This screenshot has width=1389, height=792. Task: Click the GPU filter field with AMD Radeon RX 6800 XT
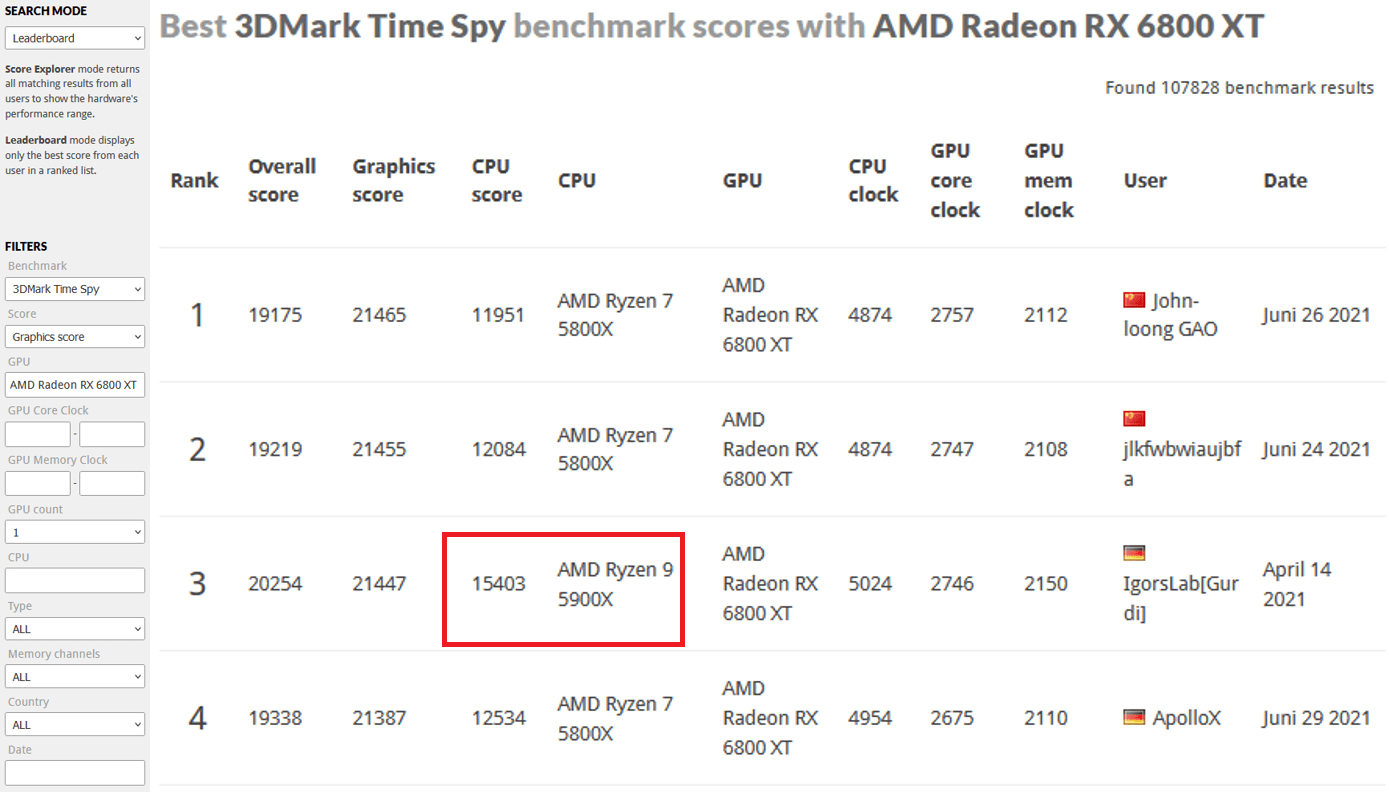(75, 385)
